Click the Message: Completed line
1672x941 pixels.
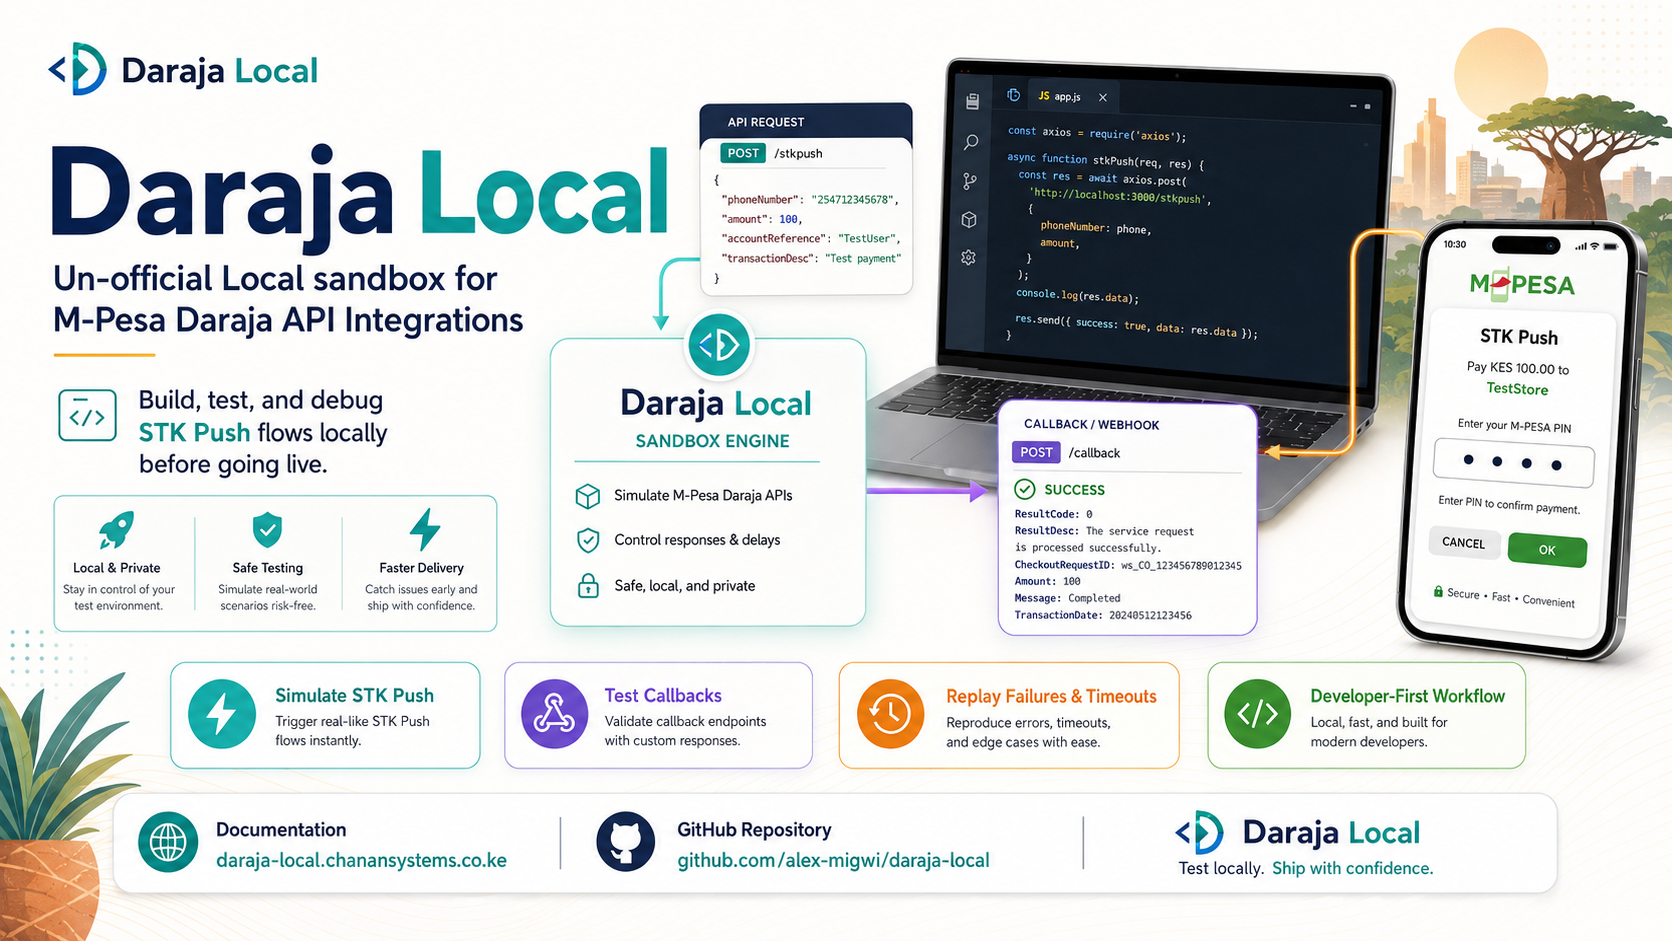pos(1067,598)
